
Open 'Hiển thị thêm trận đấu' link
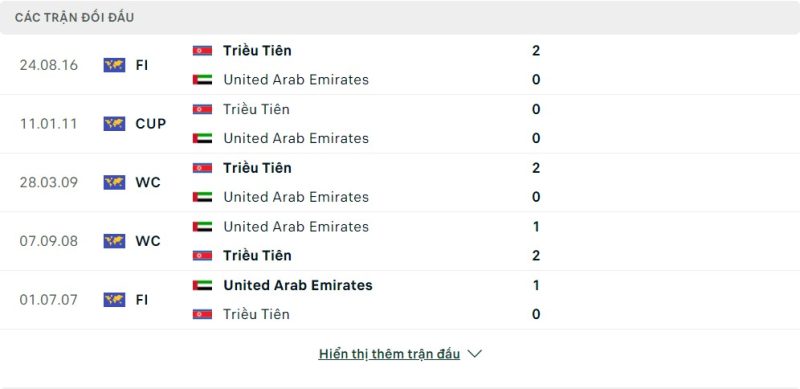(x=389, y=354)
